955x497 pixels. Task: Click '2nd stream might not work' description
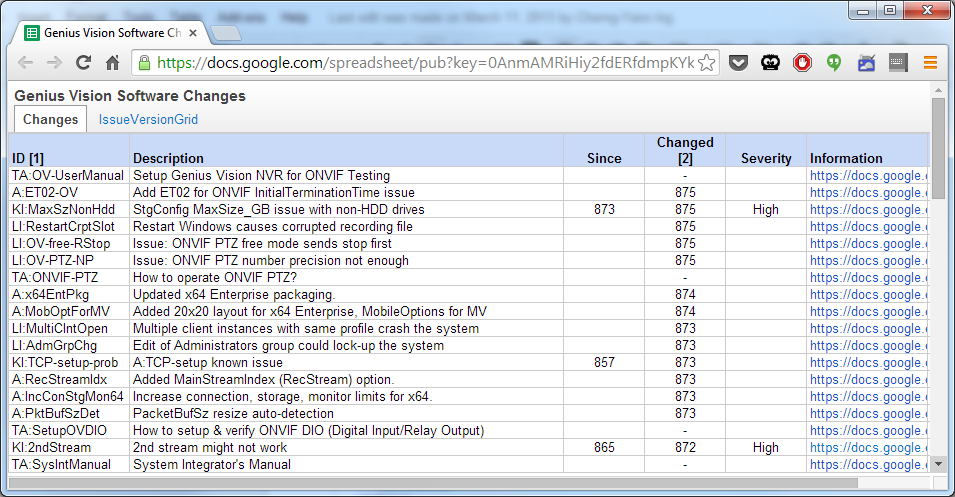[x=210, y=448]
